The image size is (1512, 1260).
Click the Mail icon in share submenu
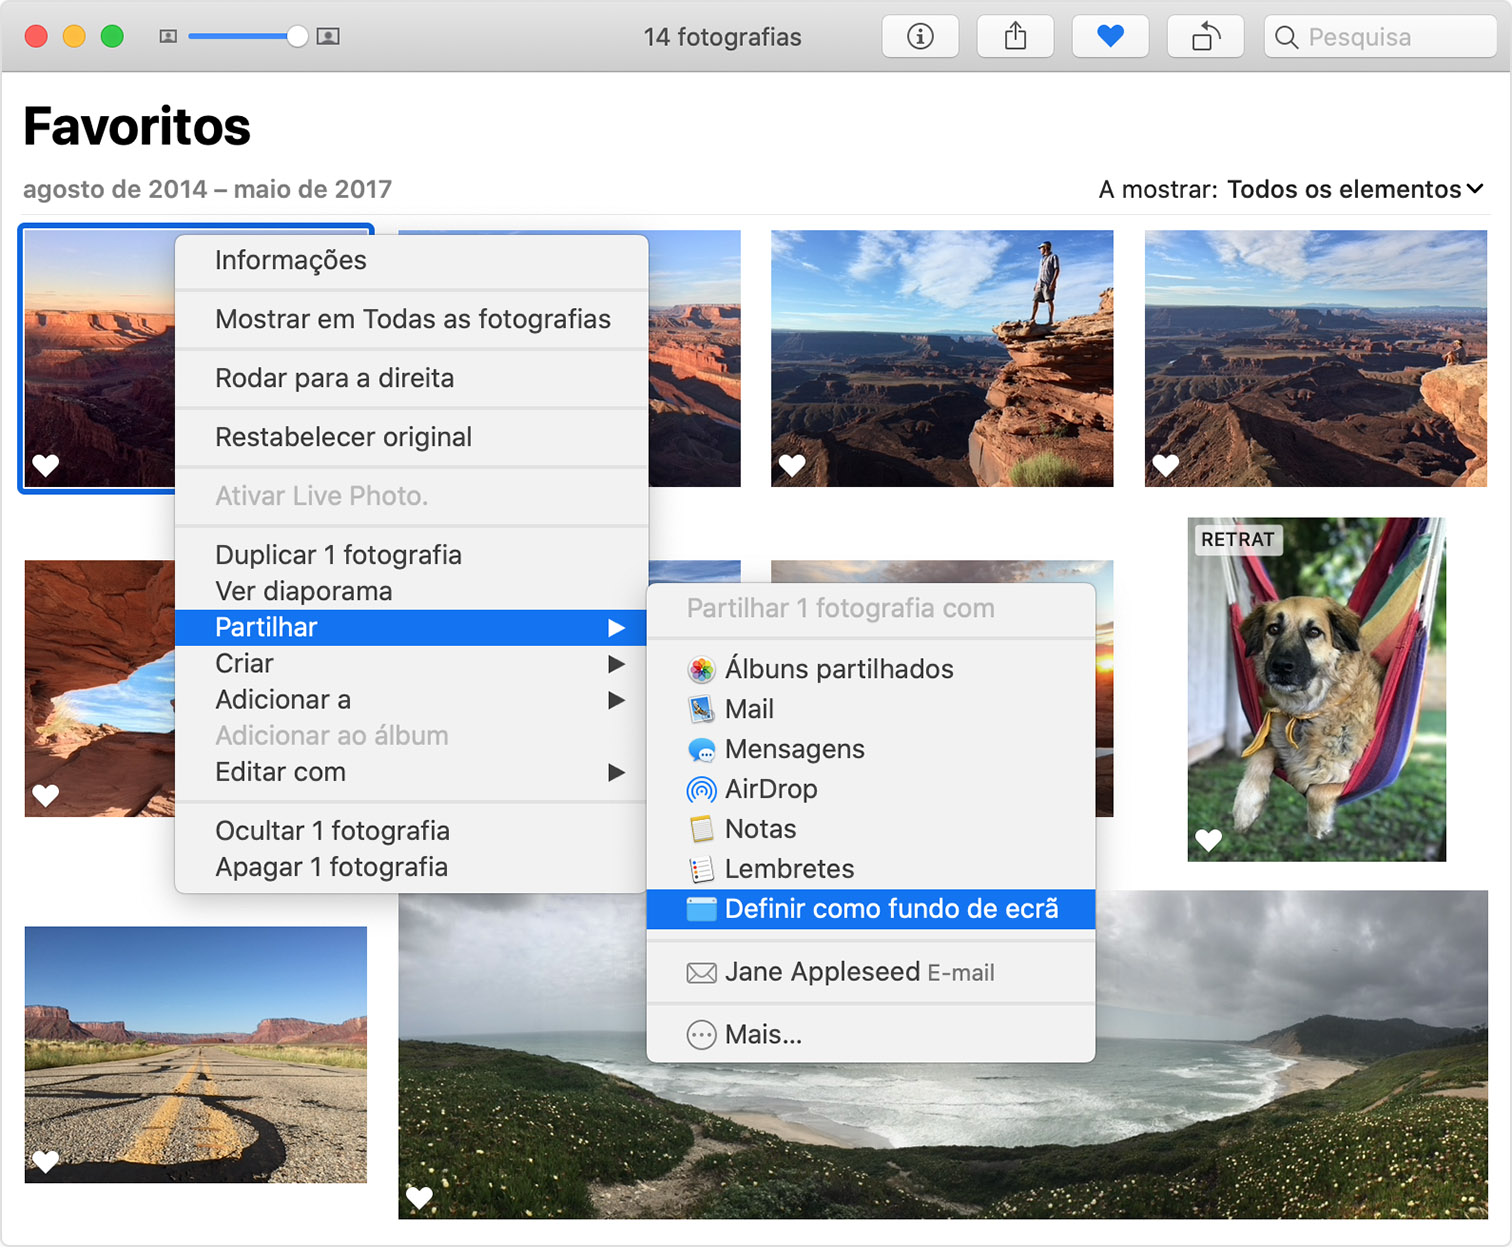coord(701,709)
